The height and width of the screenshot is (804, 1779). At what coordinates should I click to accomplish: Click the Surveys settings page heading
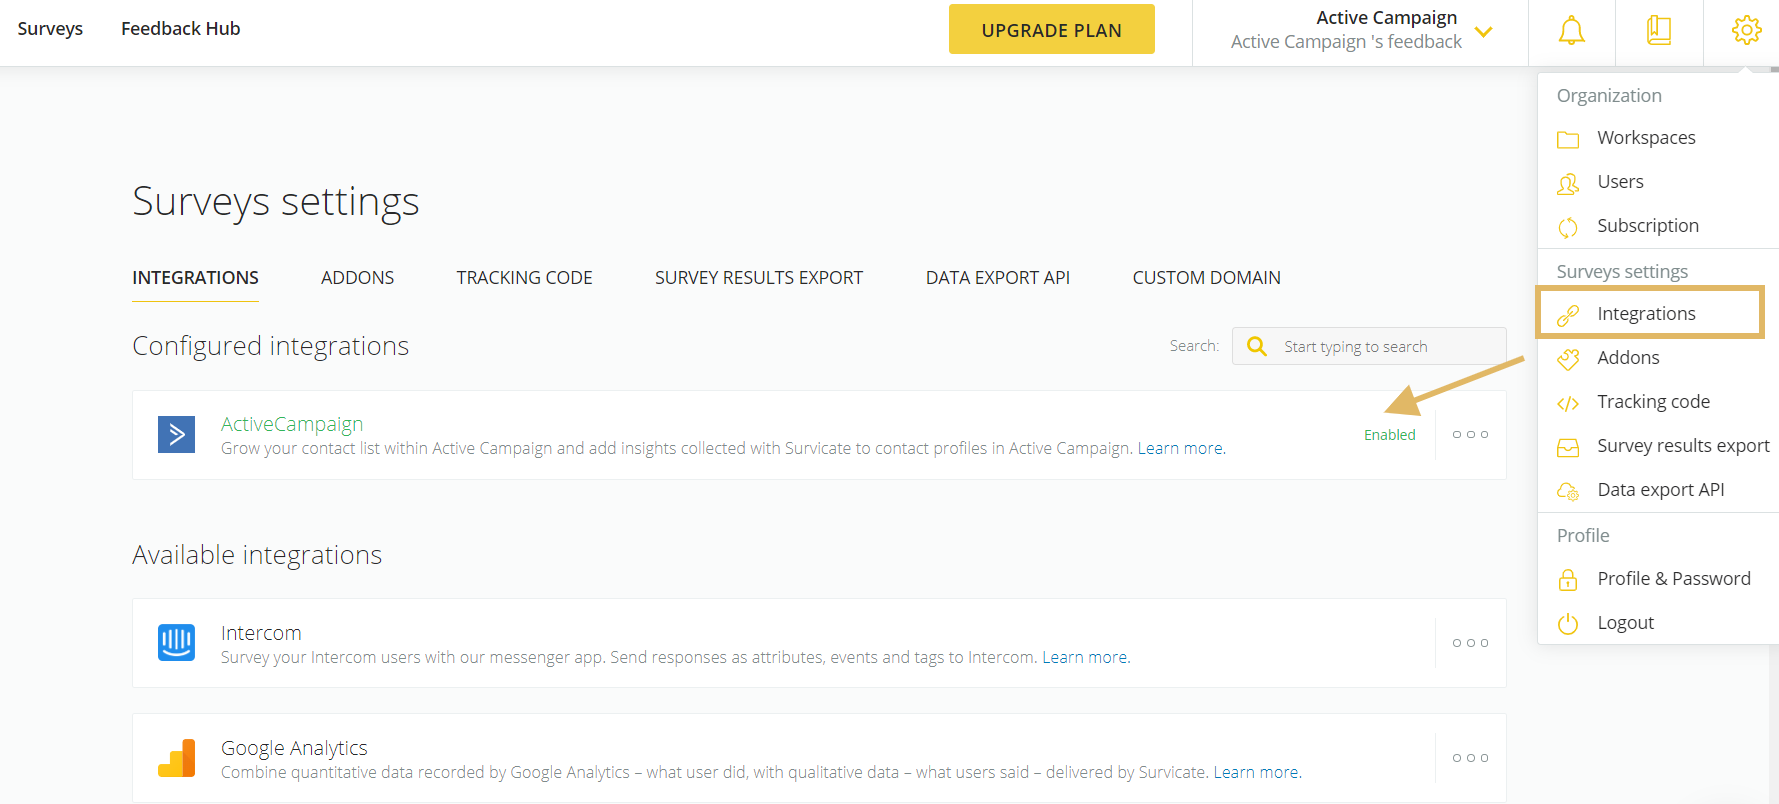click(276, 201)
